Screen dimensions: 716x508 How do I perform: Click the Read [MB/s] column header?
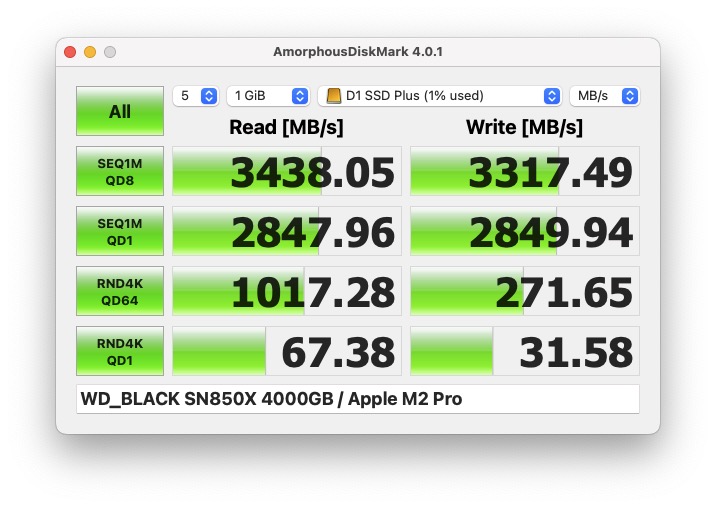(x=286, y=127)
